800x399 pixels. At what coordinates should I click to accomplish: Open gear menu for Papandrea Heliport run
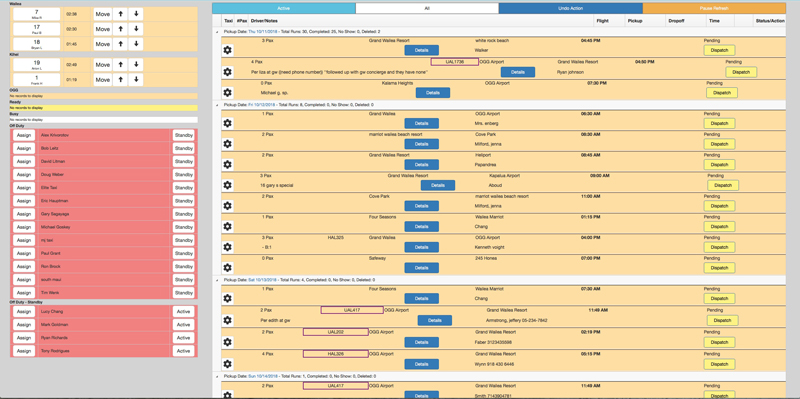click(228, 164)
